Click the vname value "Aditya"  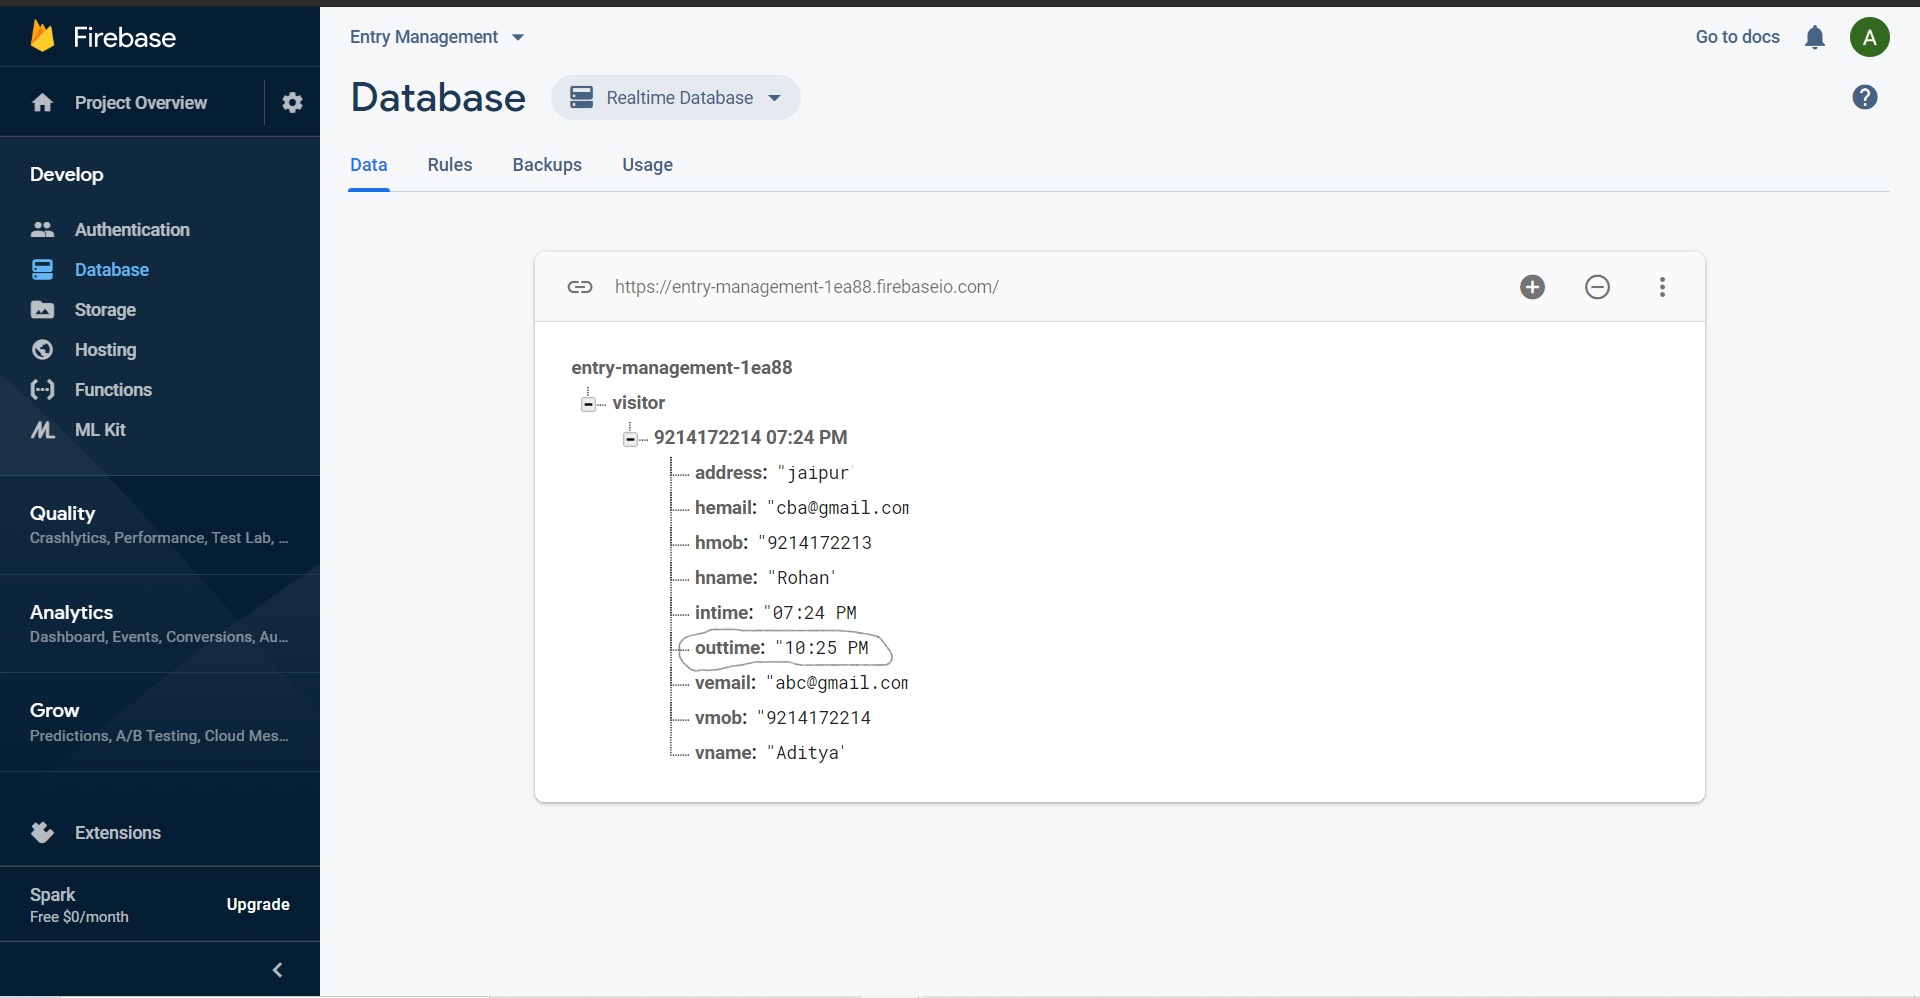tap(806, 753)
